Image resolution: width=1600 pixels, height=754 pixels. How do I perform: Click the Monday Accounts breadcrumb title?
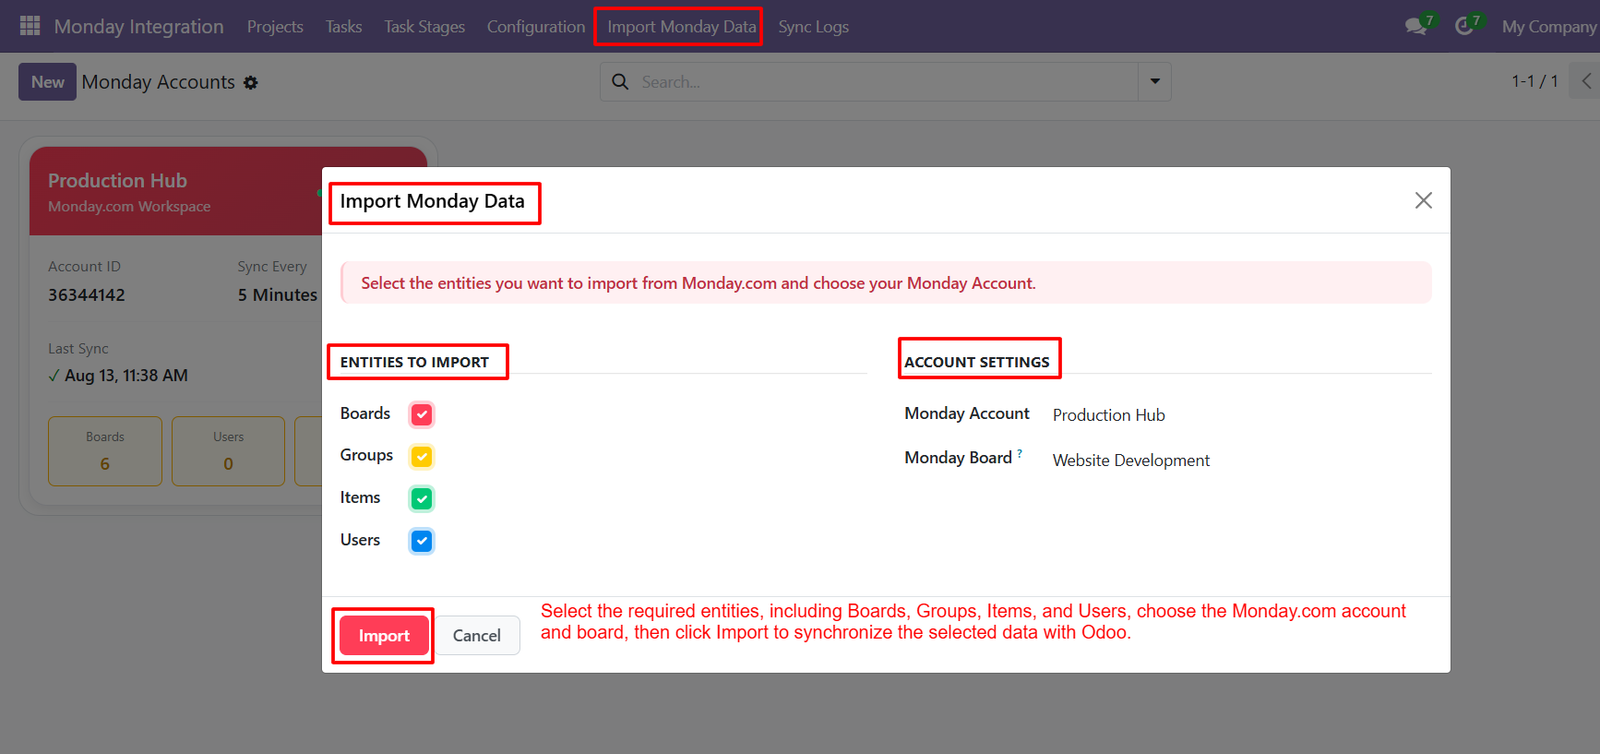[x=158, y=82]
